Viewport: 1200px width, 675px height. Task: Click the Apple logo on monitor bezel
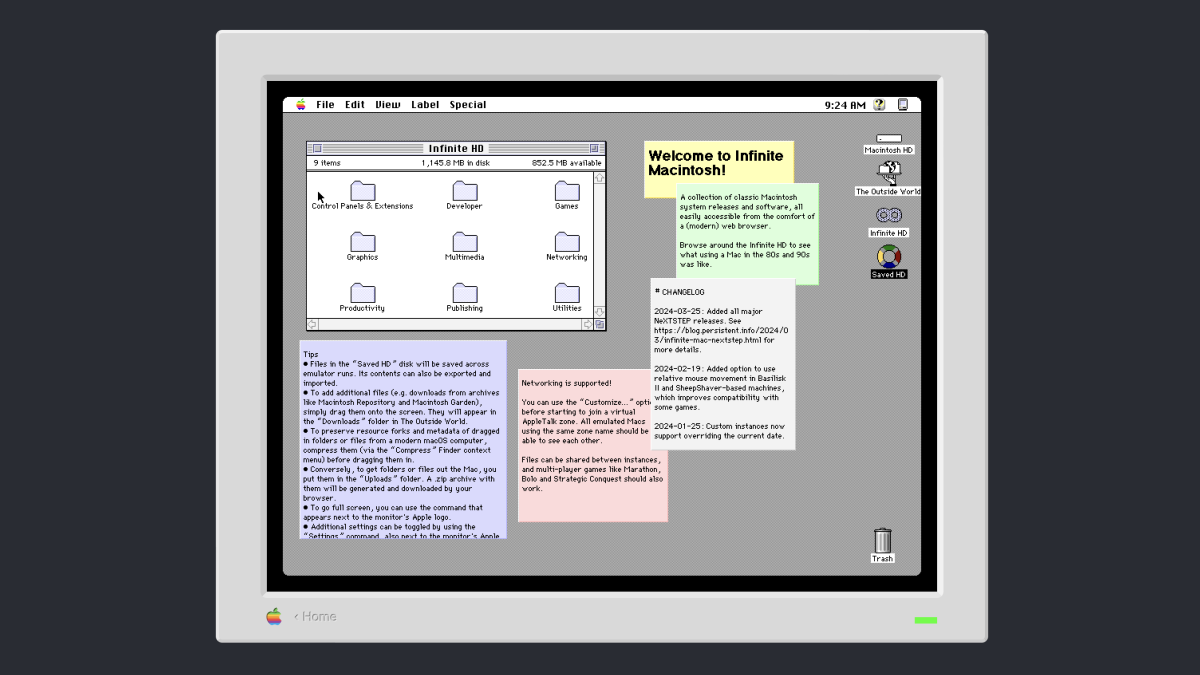point(274,616)
